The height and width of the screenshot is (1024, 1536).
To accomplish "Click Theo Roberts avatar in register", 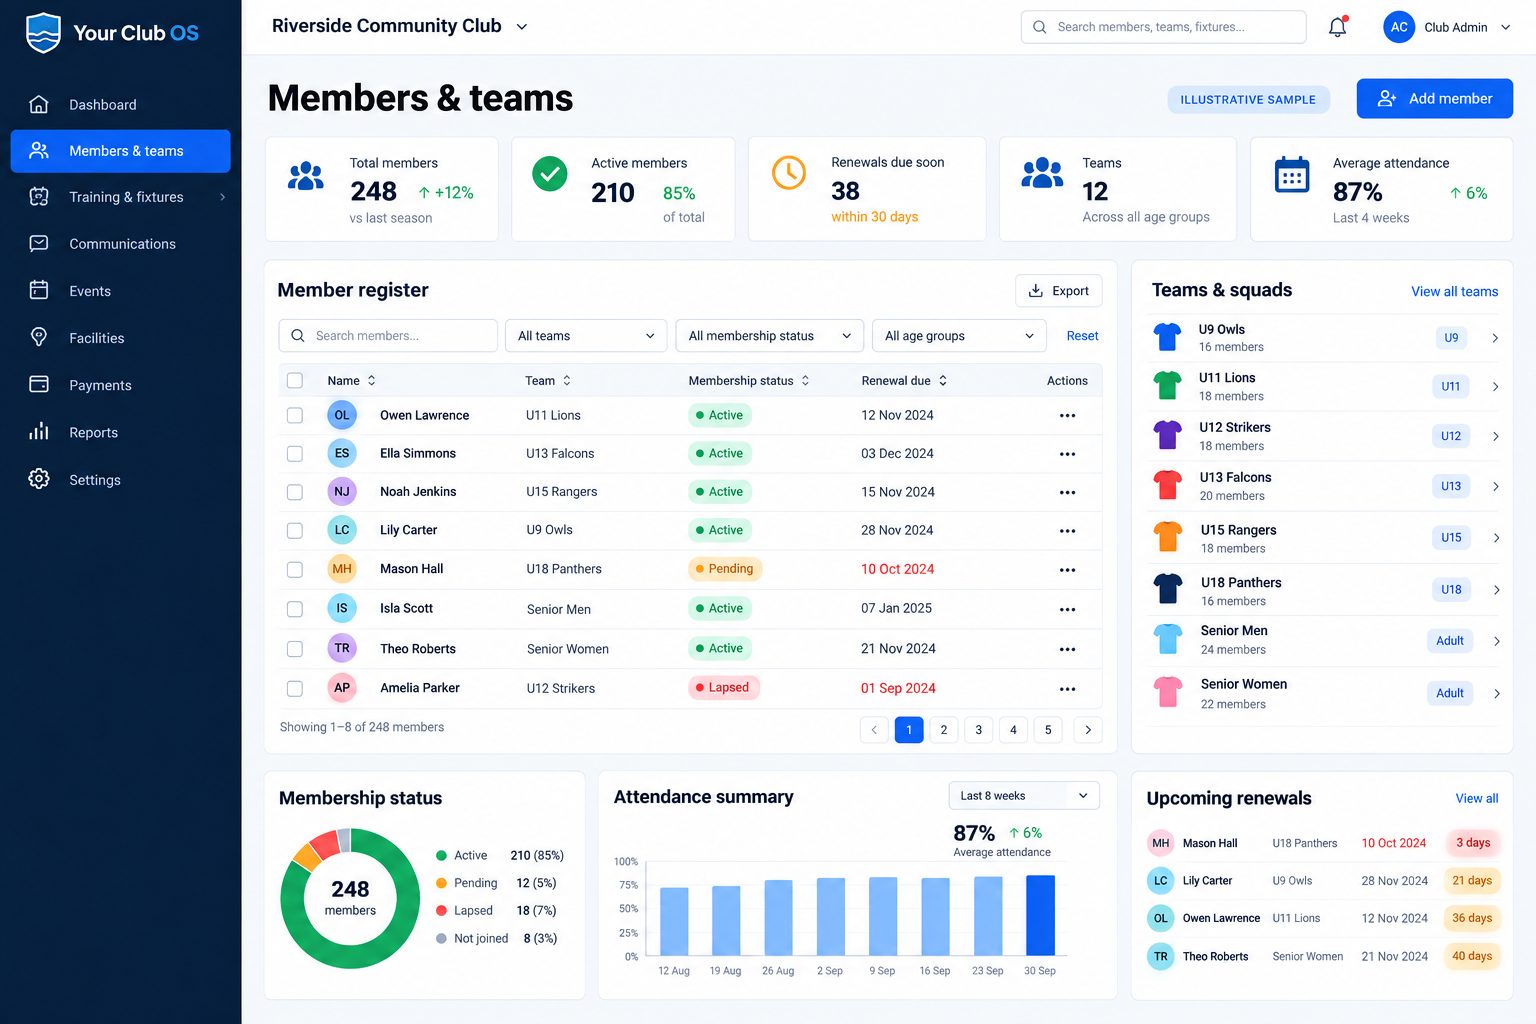I will [342, 648].
